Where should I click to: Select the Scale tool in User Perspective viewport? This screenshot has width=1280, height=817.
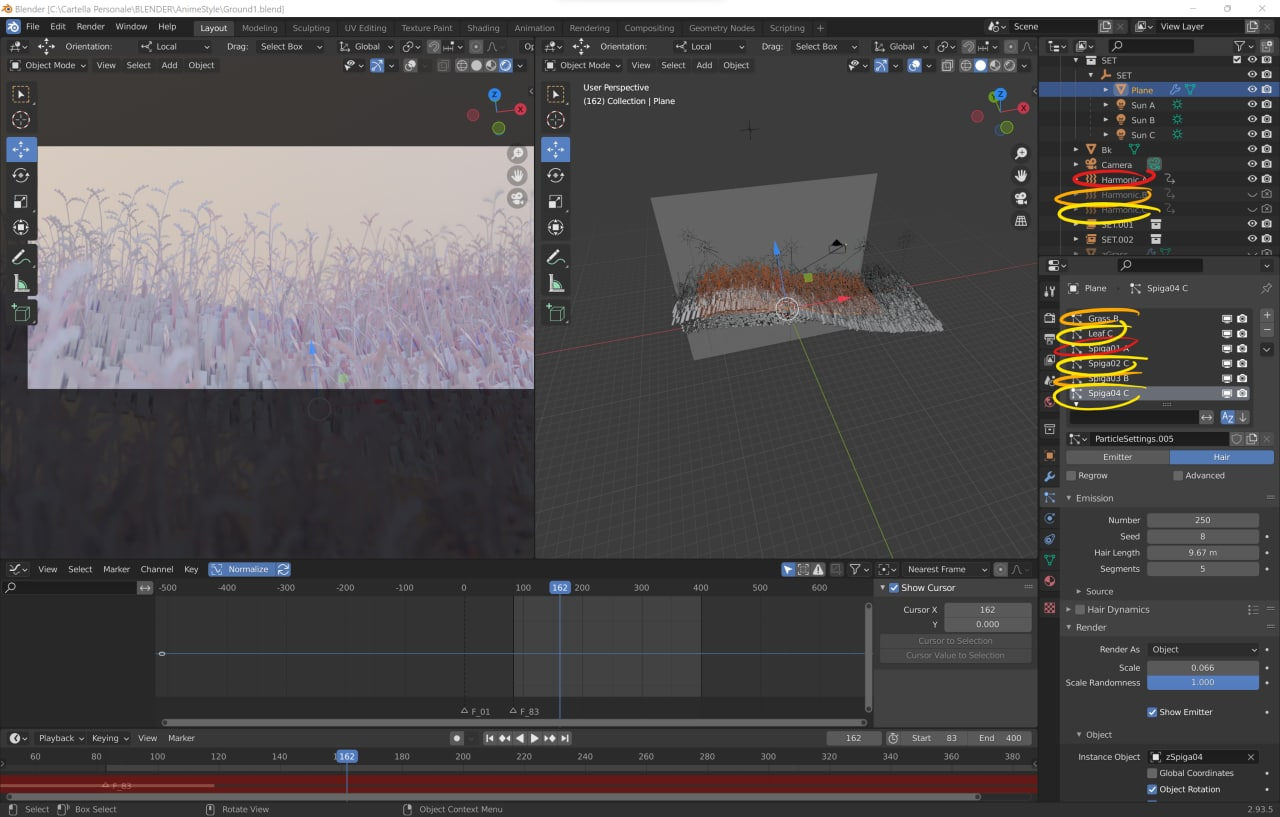(x=556, y=201)
